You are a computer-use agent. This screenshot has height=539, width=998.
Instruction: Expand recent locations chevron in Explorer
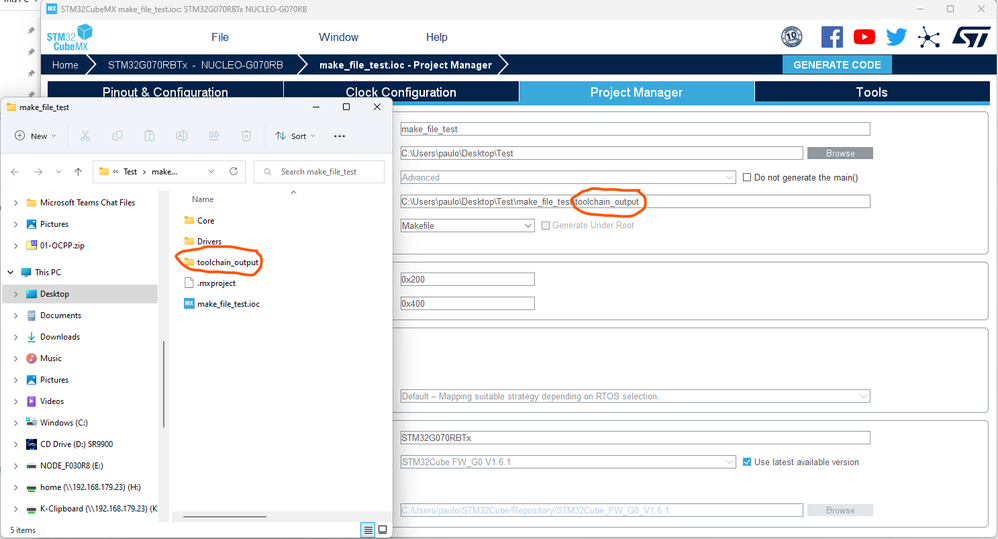pyautogui.click(x=59, y=172)
